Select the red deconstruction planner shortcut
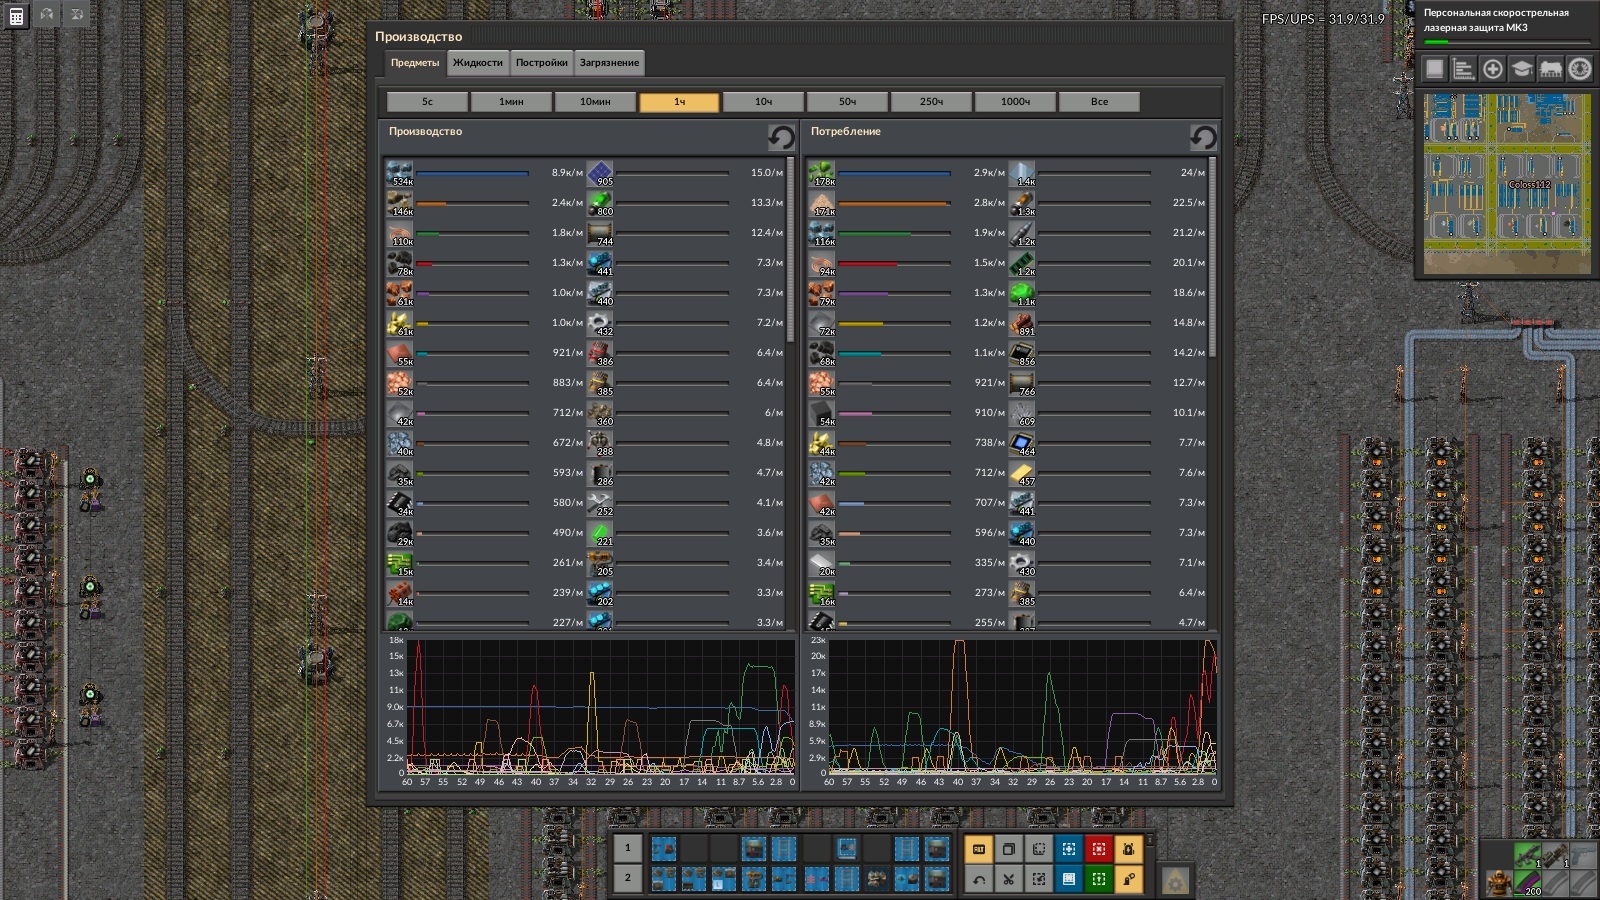Screen dimensions: 1600x900 (1098, 849)
